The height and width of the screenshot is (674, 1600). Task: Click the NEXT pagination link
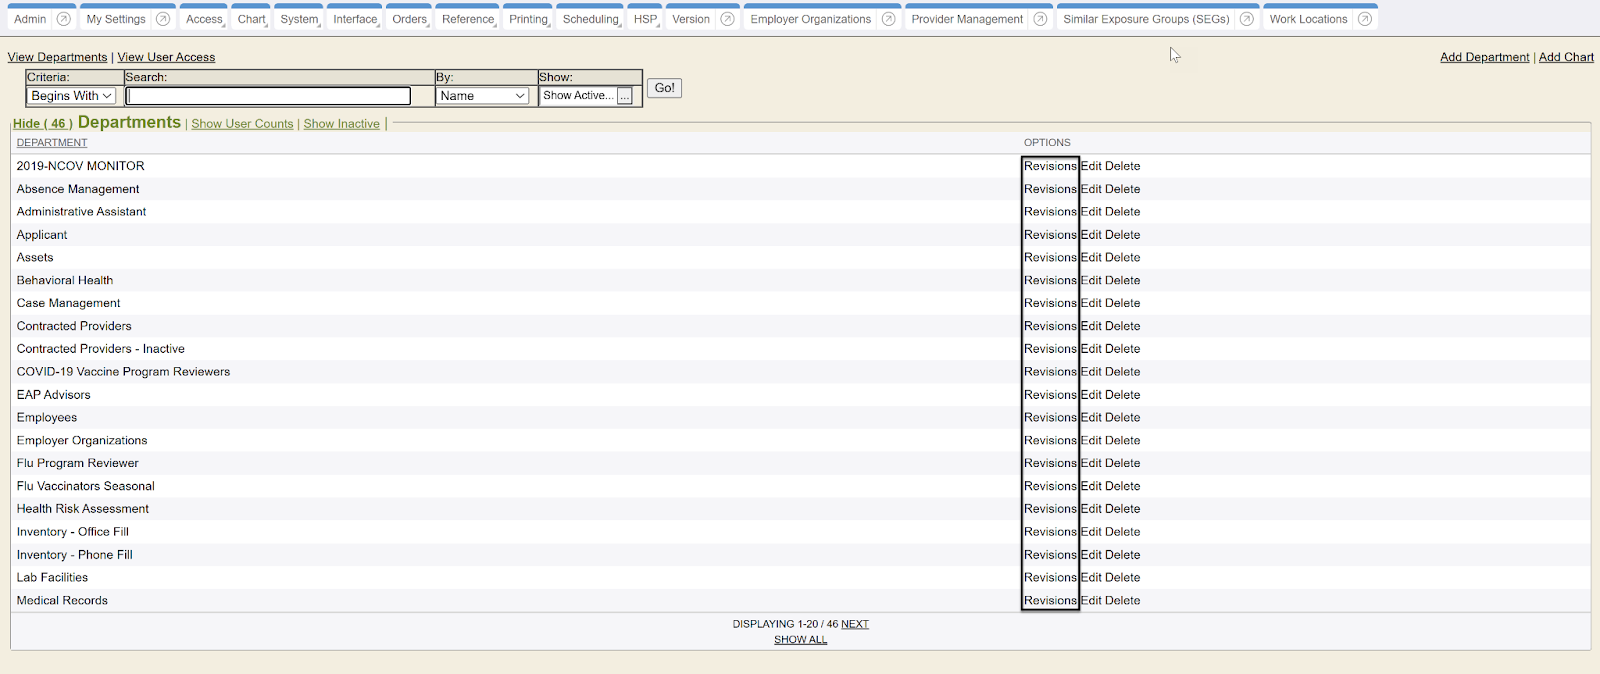click(x=855, y=624)
